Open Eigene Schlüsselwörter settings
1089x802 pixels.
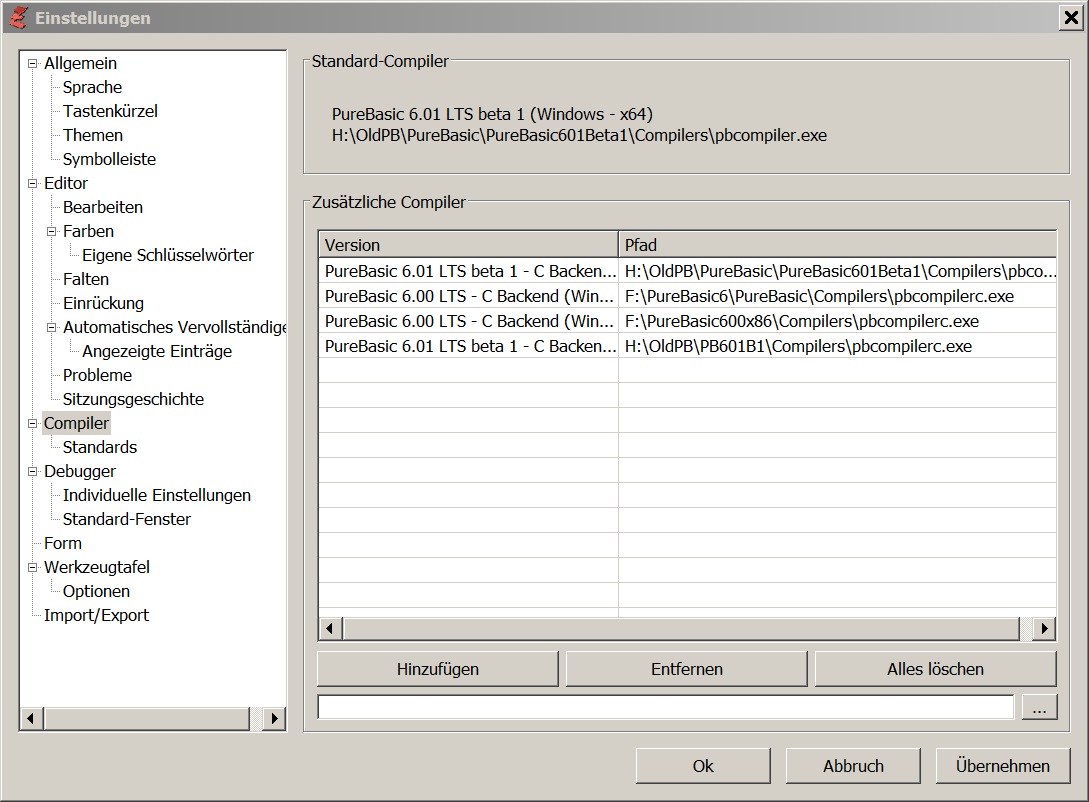(168, 255)
